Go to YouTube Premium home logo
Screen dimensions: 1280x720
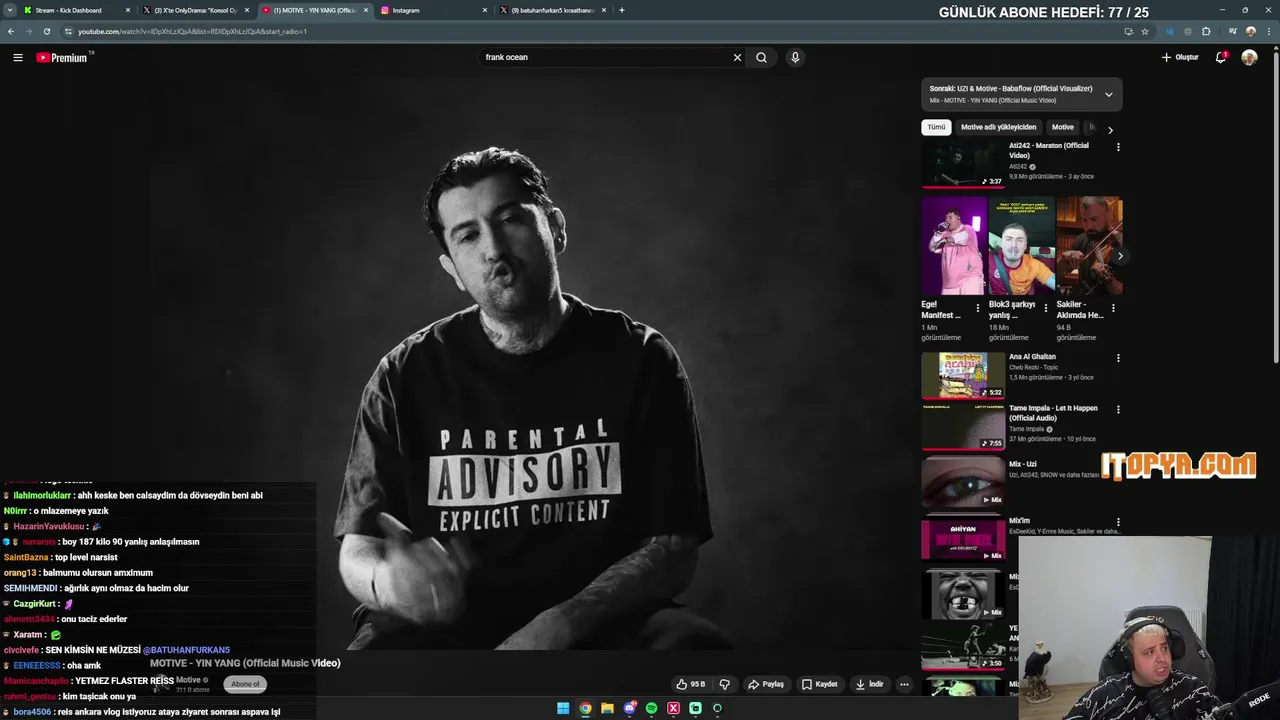[x=63, y=57]
